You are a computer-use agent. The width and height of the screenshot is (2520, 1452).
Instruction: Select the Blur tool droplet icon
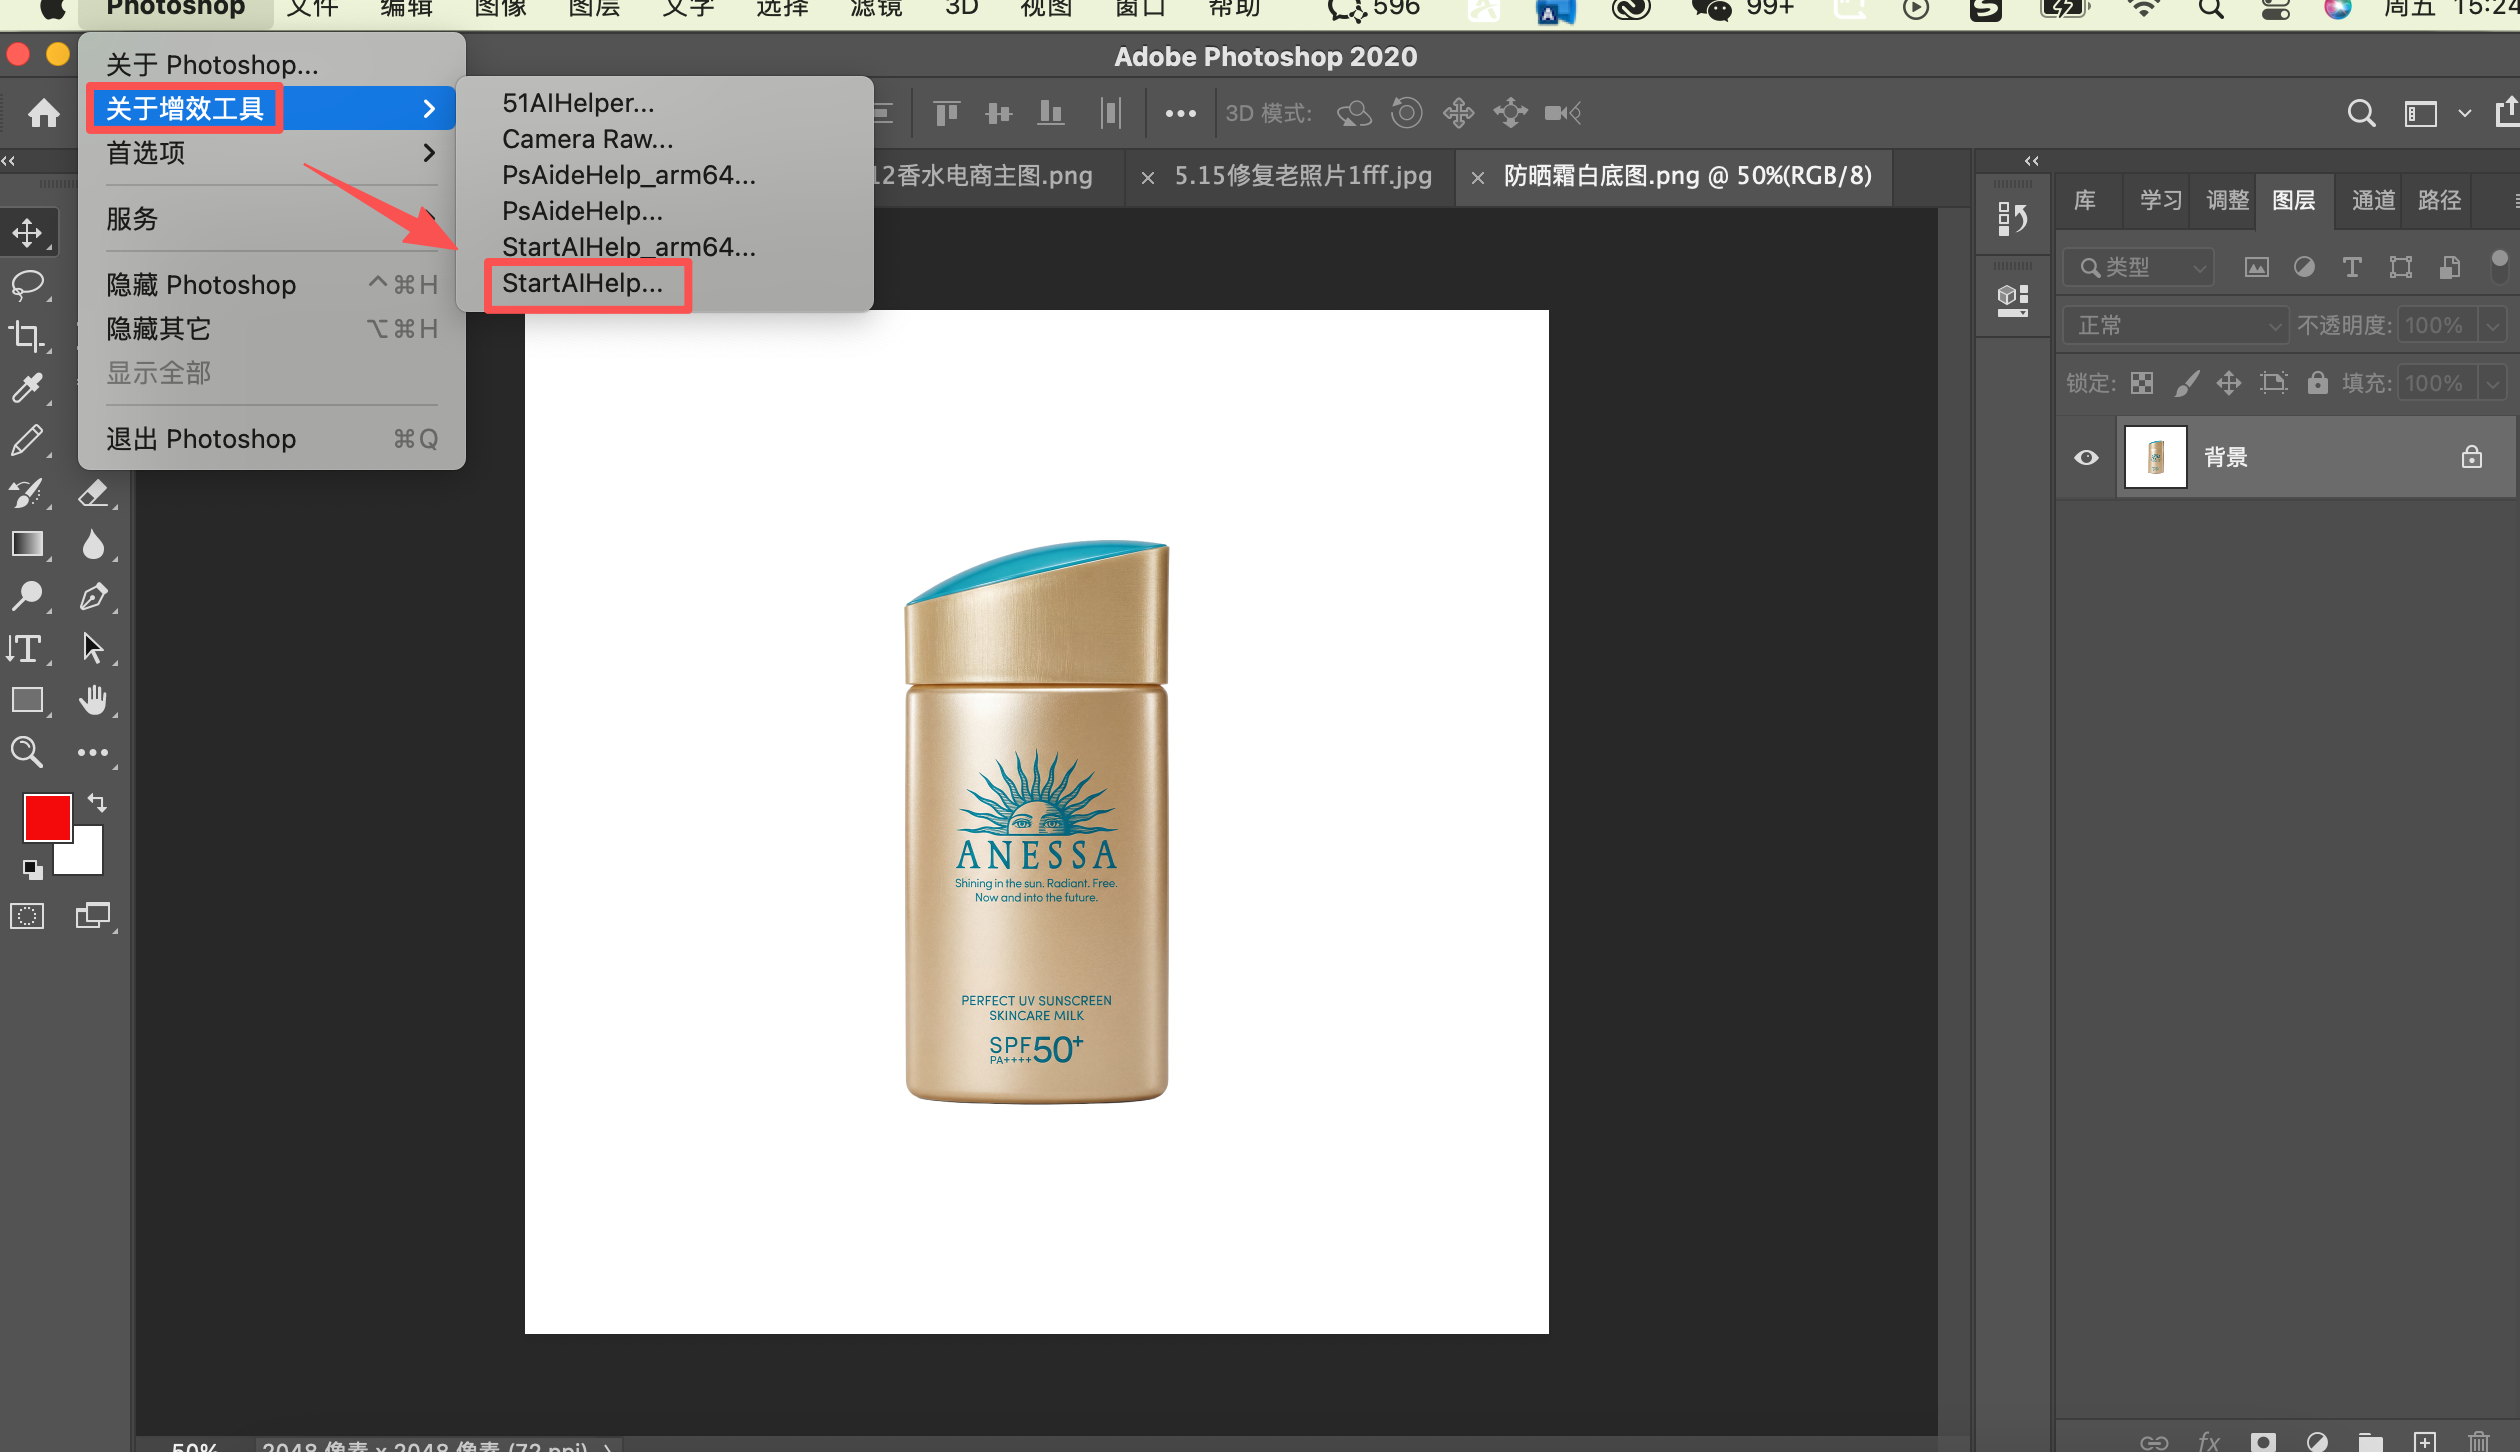pyautogui.click(x=93, y=544)
